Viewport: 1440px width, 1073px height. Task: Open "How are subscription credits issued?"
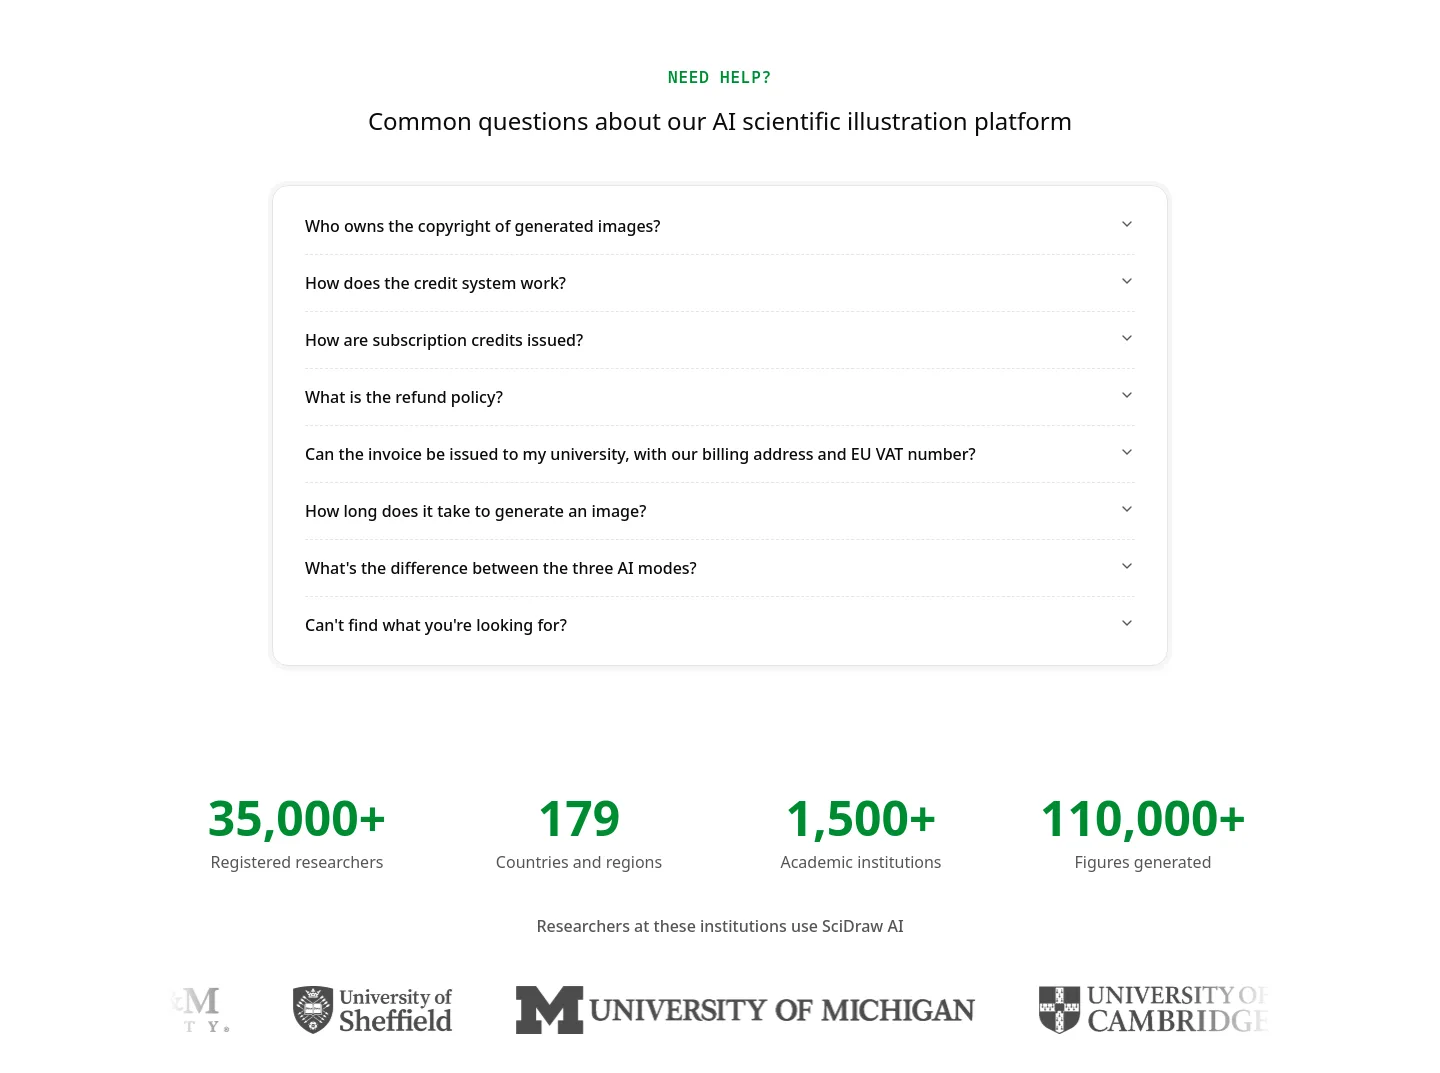(x=719, y=340)
